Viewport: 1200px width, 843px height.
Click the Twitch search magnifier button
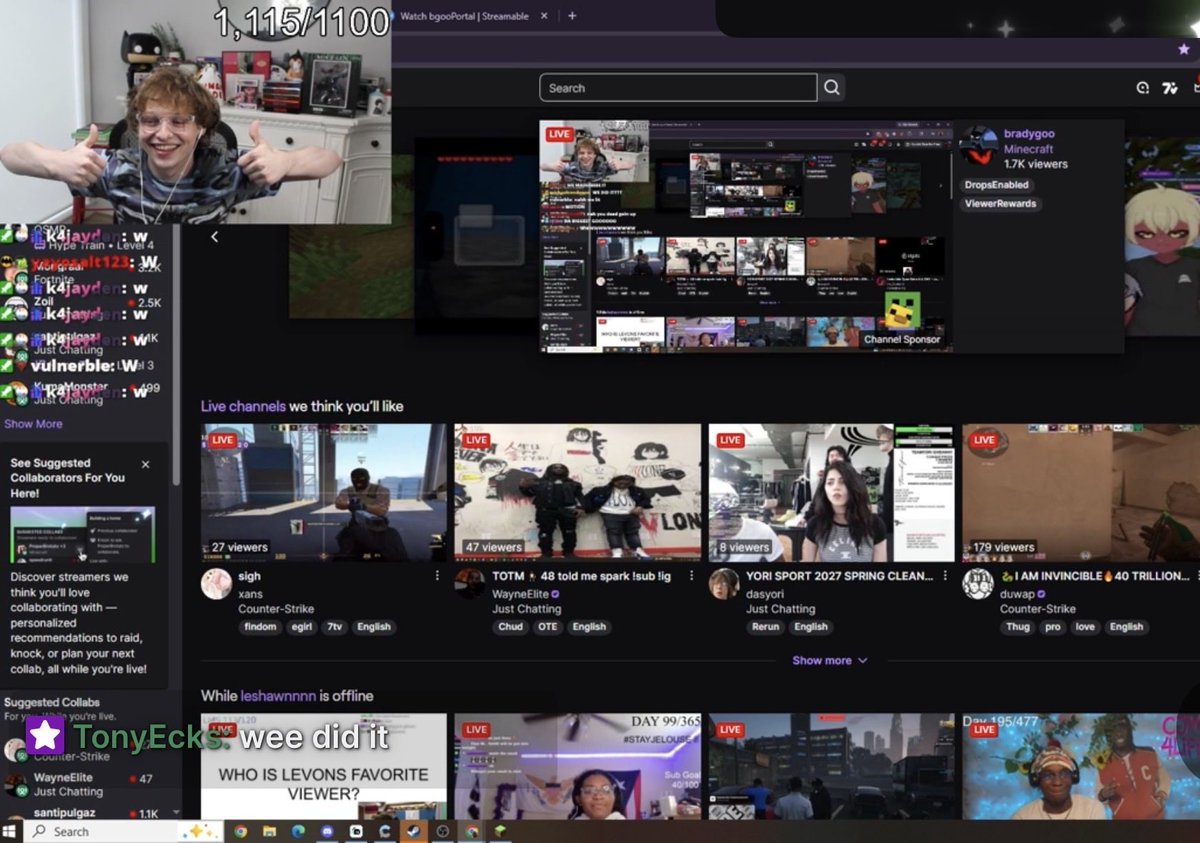[x=831, y=88]
